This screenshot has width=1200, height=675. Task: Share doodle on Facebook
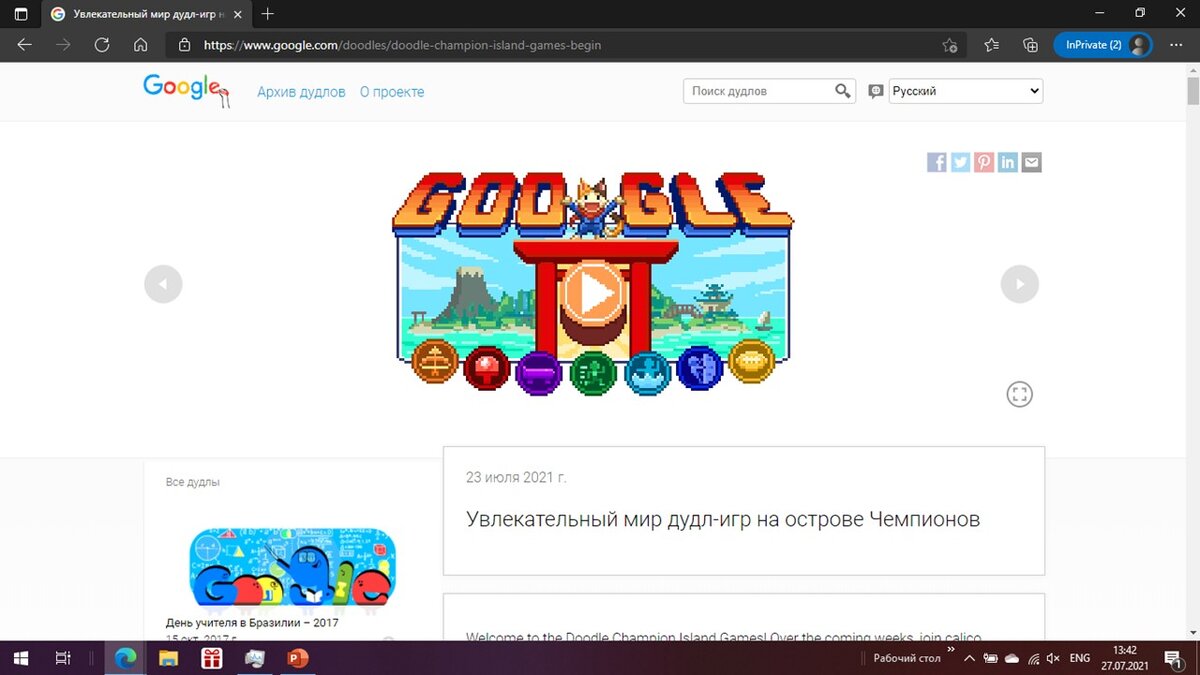coord(937,162)
